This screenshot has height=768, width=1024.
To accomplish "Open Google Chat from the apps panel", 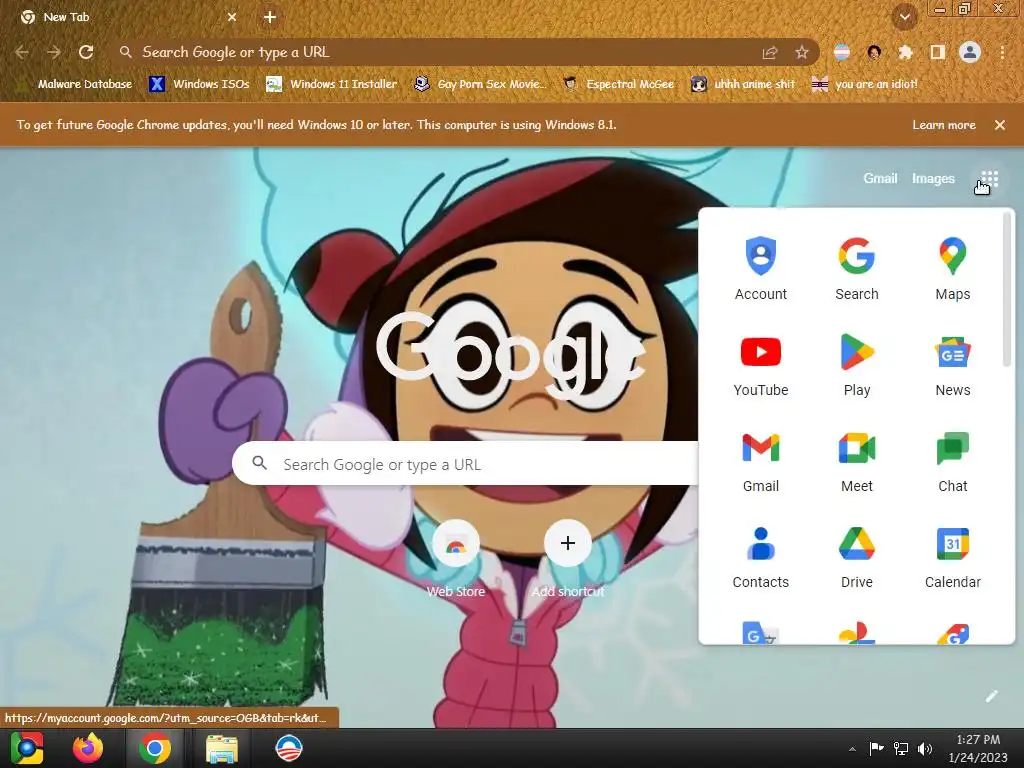I will (x=953, y=461).
